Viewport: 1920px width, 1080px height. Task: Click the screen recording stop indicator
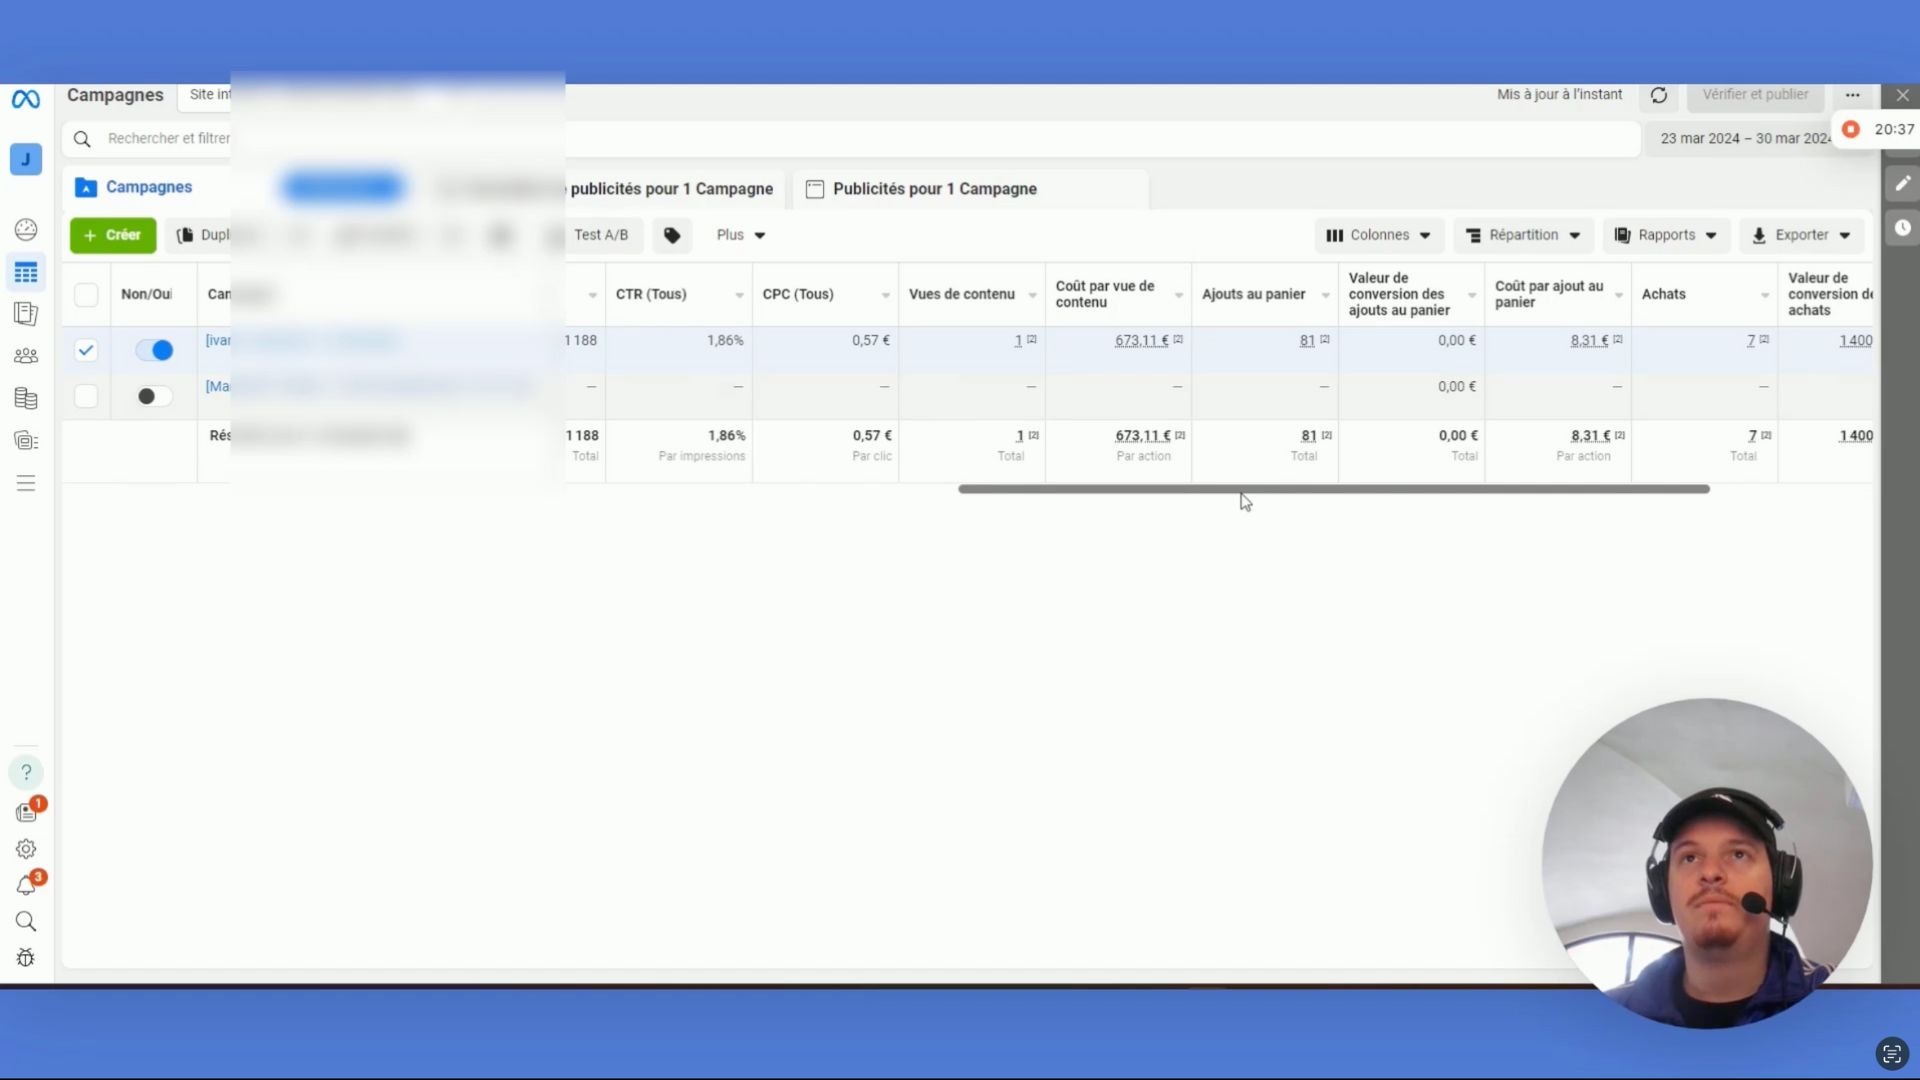pyautogui.click(x=1851, y=129)
